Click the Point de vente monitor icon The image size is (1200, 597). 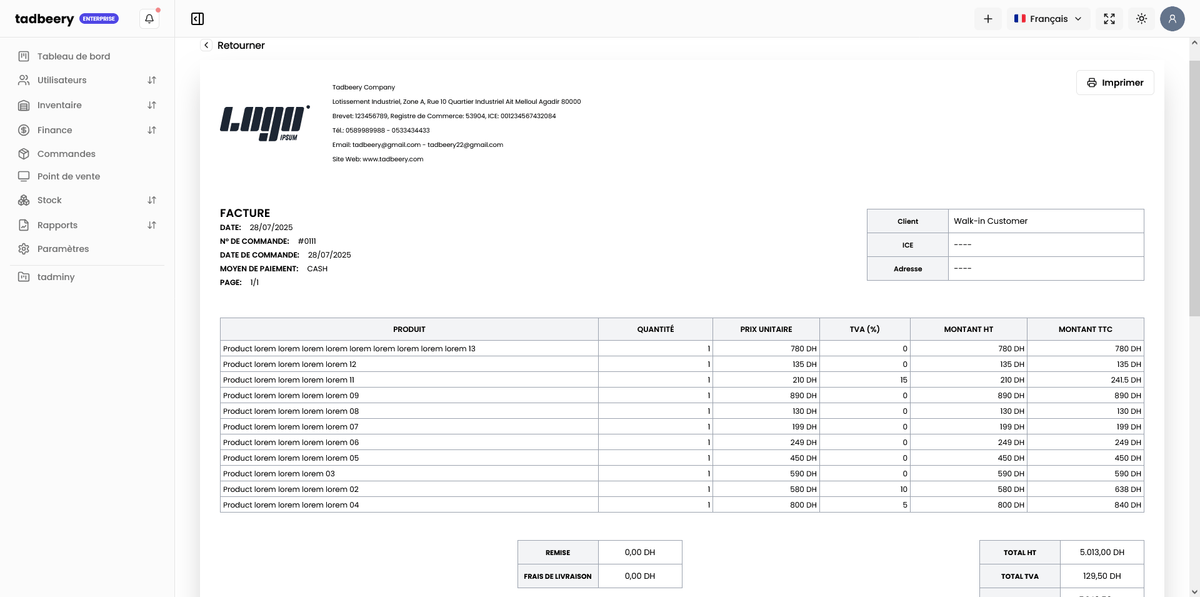[x=24, y=177]
